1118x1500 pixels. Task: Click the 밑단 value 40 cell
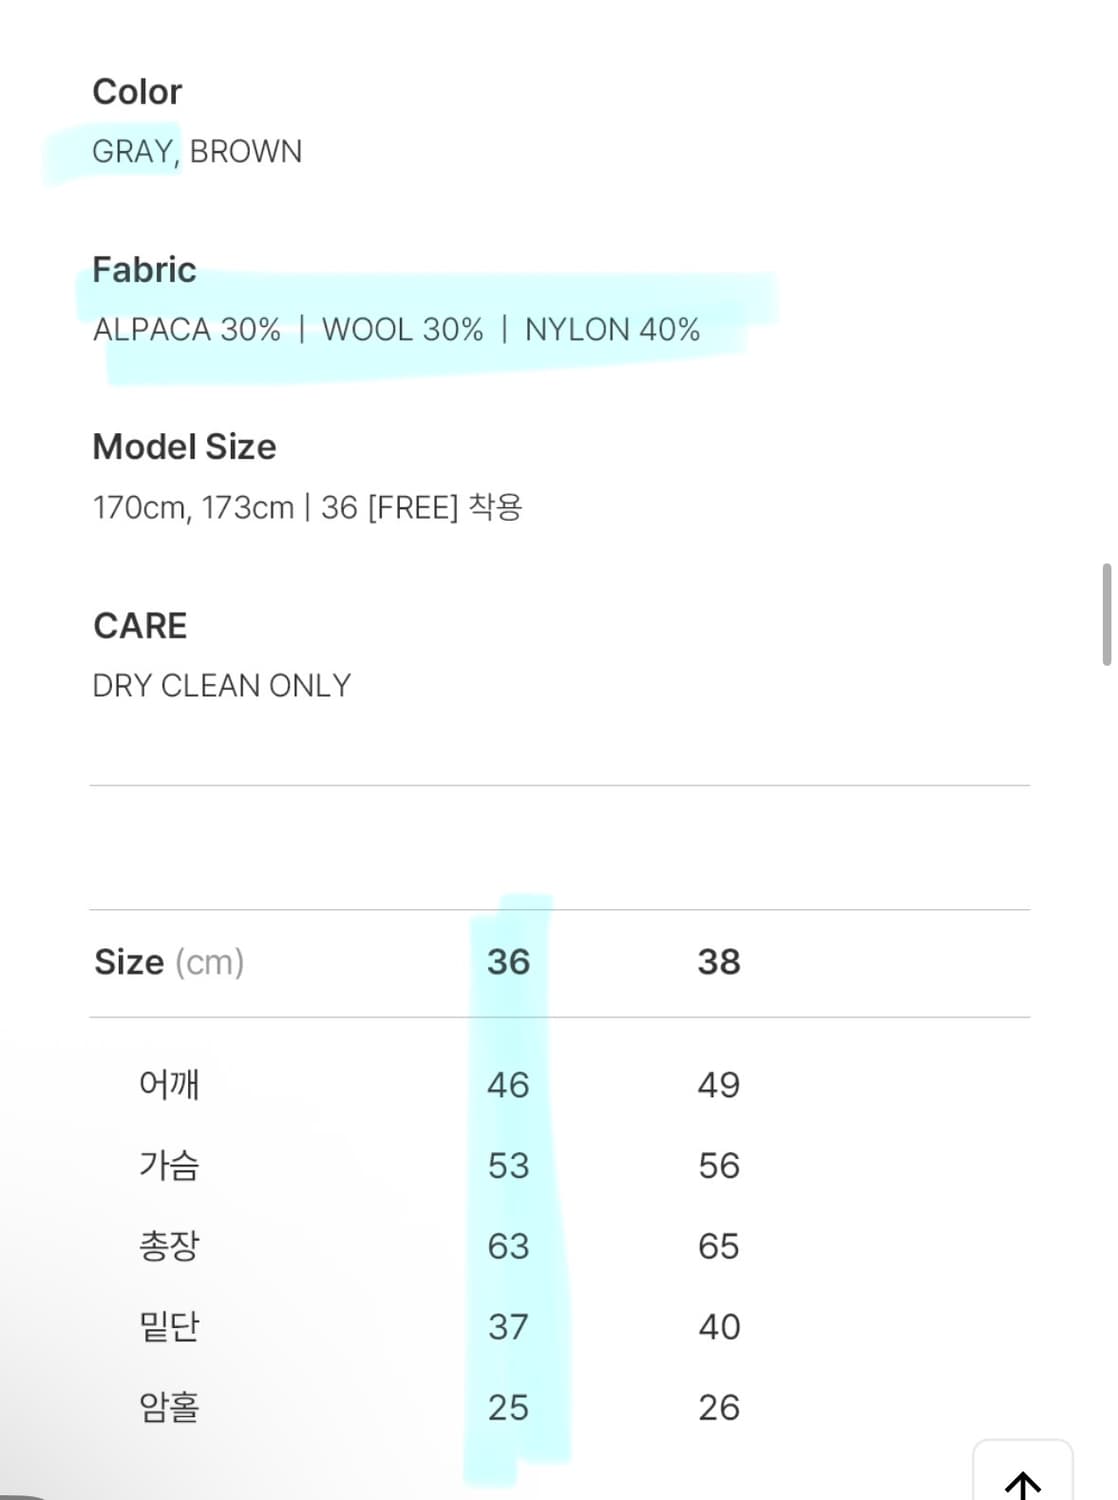pyautogui.click(x=719, y=1327)
